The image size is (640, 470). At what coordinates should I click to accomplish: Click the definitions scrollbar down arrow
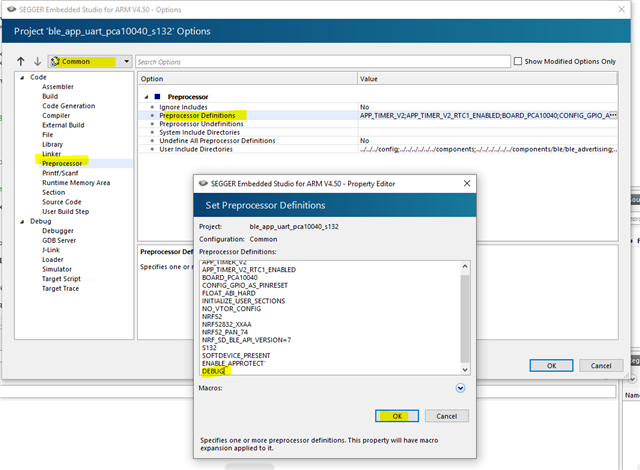click(465, 370)
